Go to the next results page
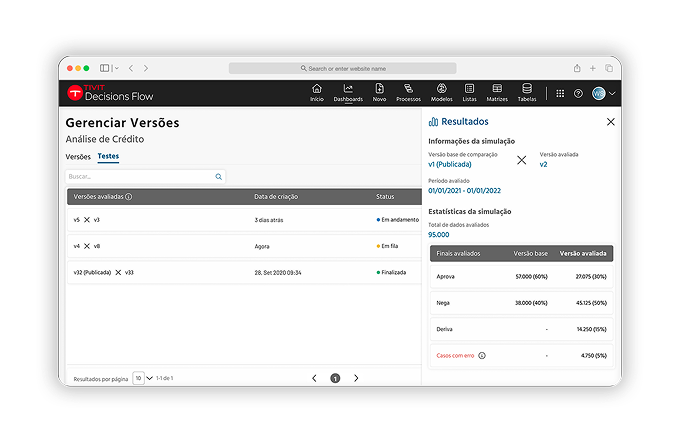Viewport: 680px width, 442px height. click(356, 378)
